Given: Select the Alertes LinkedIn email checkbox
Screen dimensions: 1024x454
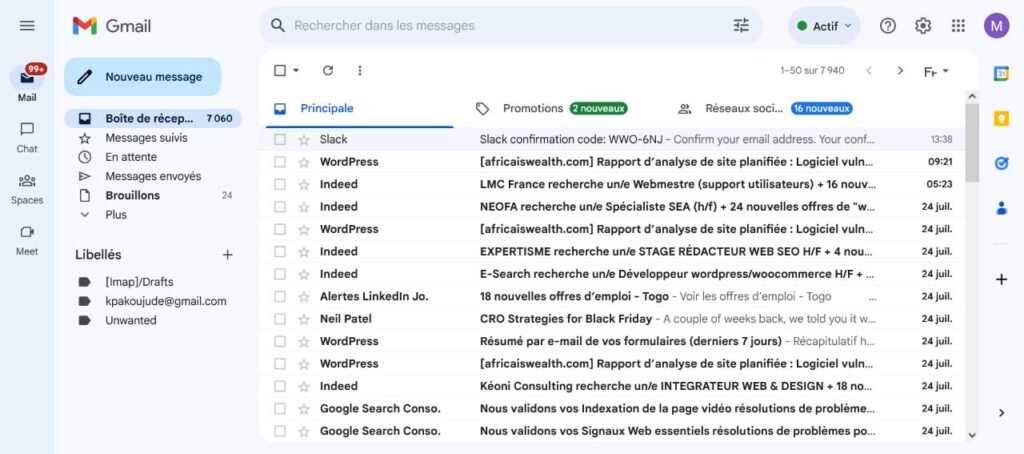Looking at the screenshot, I should point(280,297).
